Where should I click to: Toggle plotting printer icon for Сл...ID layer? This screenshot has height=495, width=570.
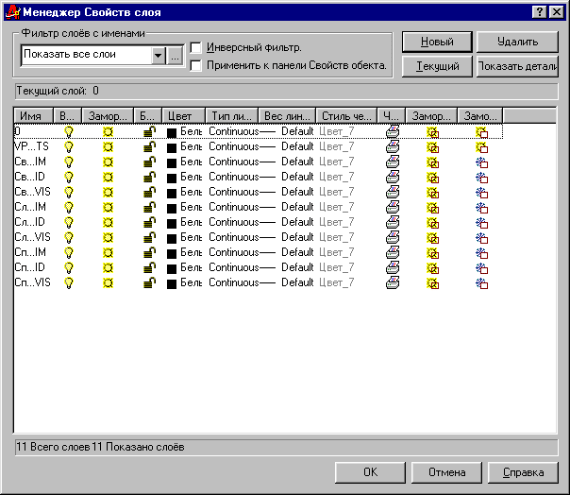392,222
